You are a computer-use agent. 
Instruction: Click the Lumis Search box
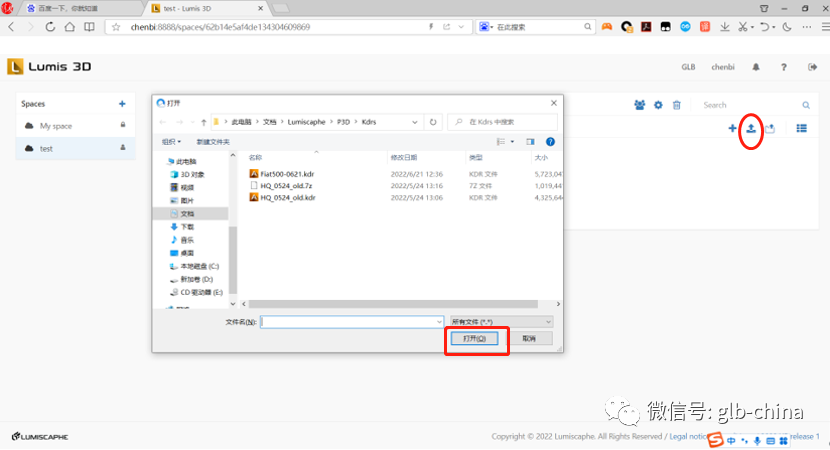pyautogui.click(x=751, y=105)
